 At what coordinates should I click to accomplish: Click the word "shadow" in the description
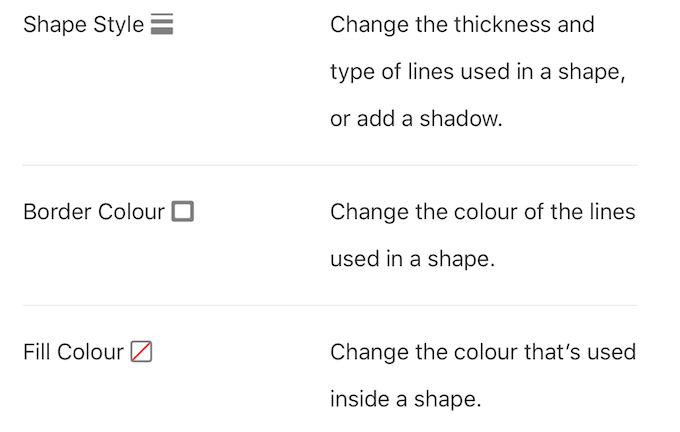coord(460,119)
